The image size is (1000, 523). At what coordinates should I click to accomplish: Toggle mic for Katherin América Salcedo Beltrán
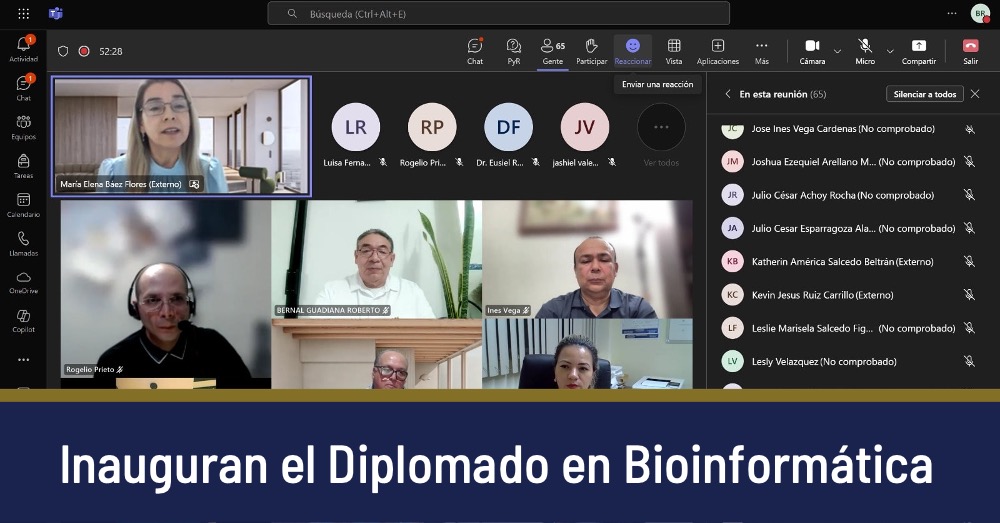969,261
